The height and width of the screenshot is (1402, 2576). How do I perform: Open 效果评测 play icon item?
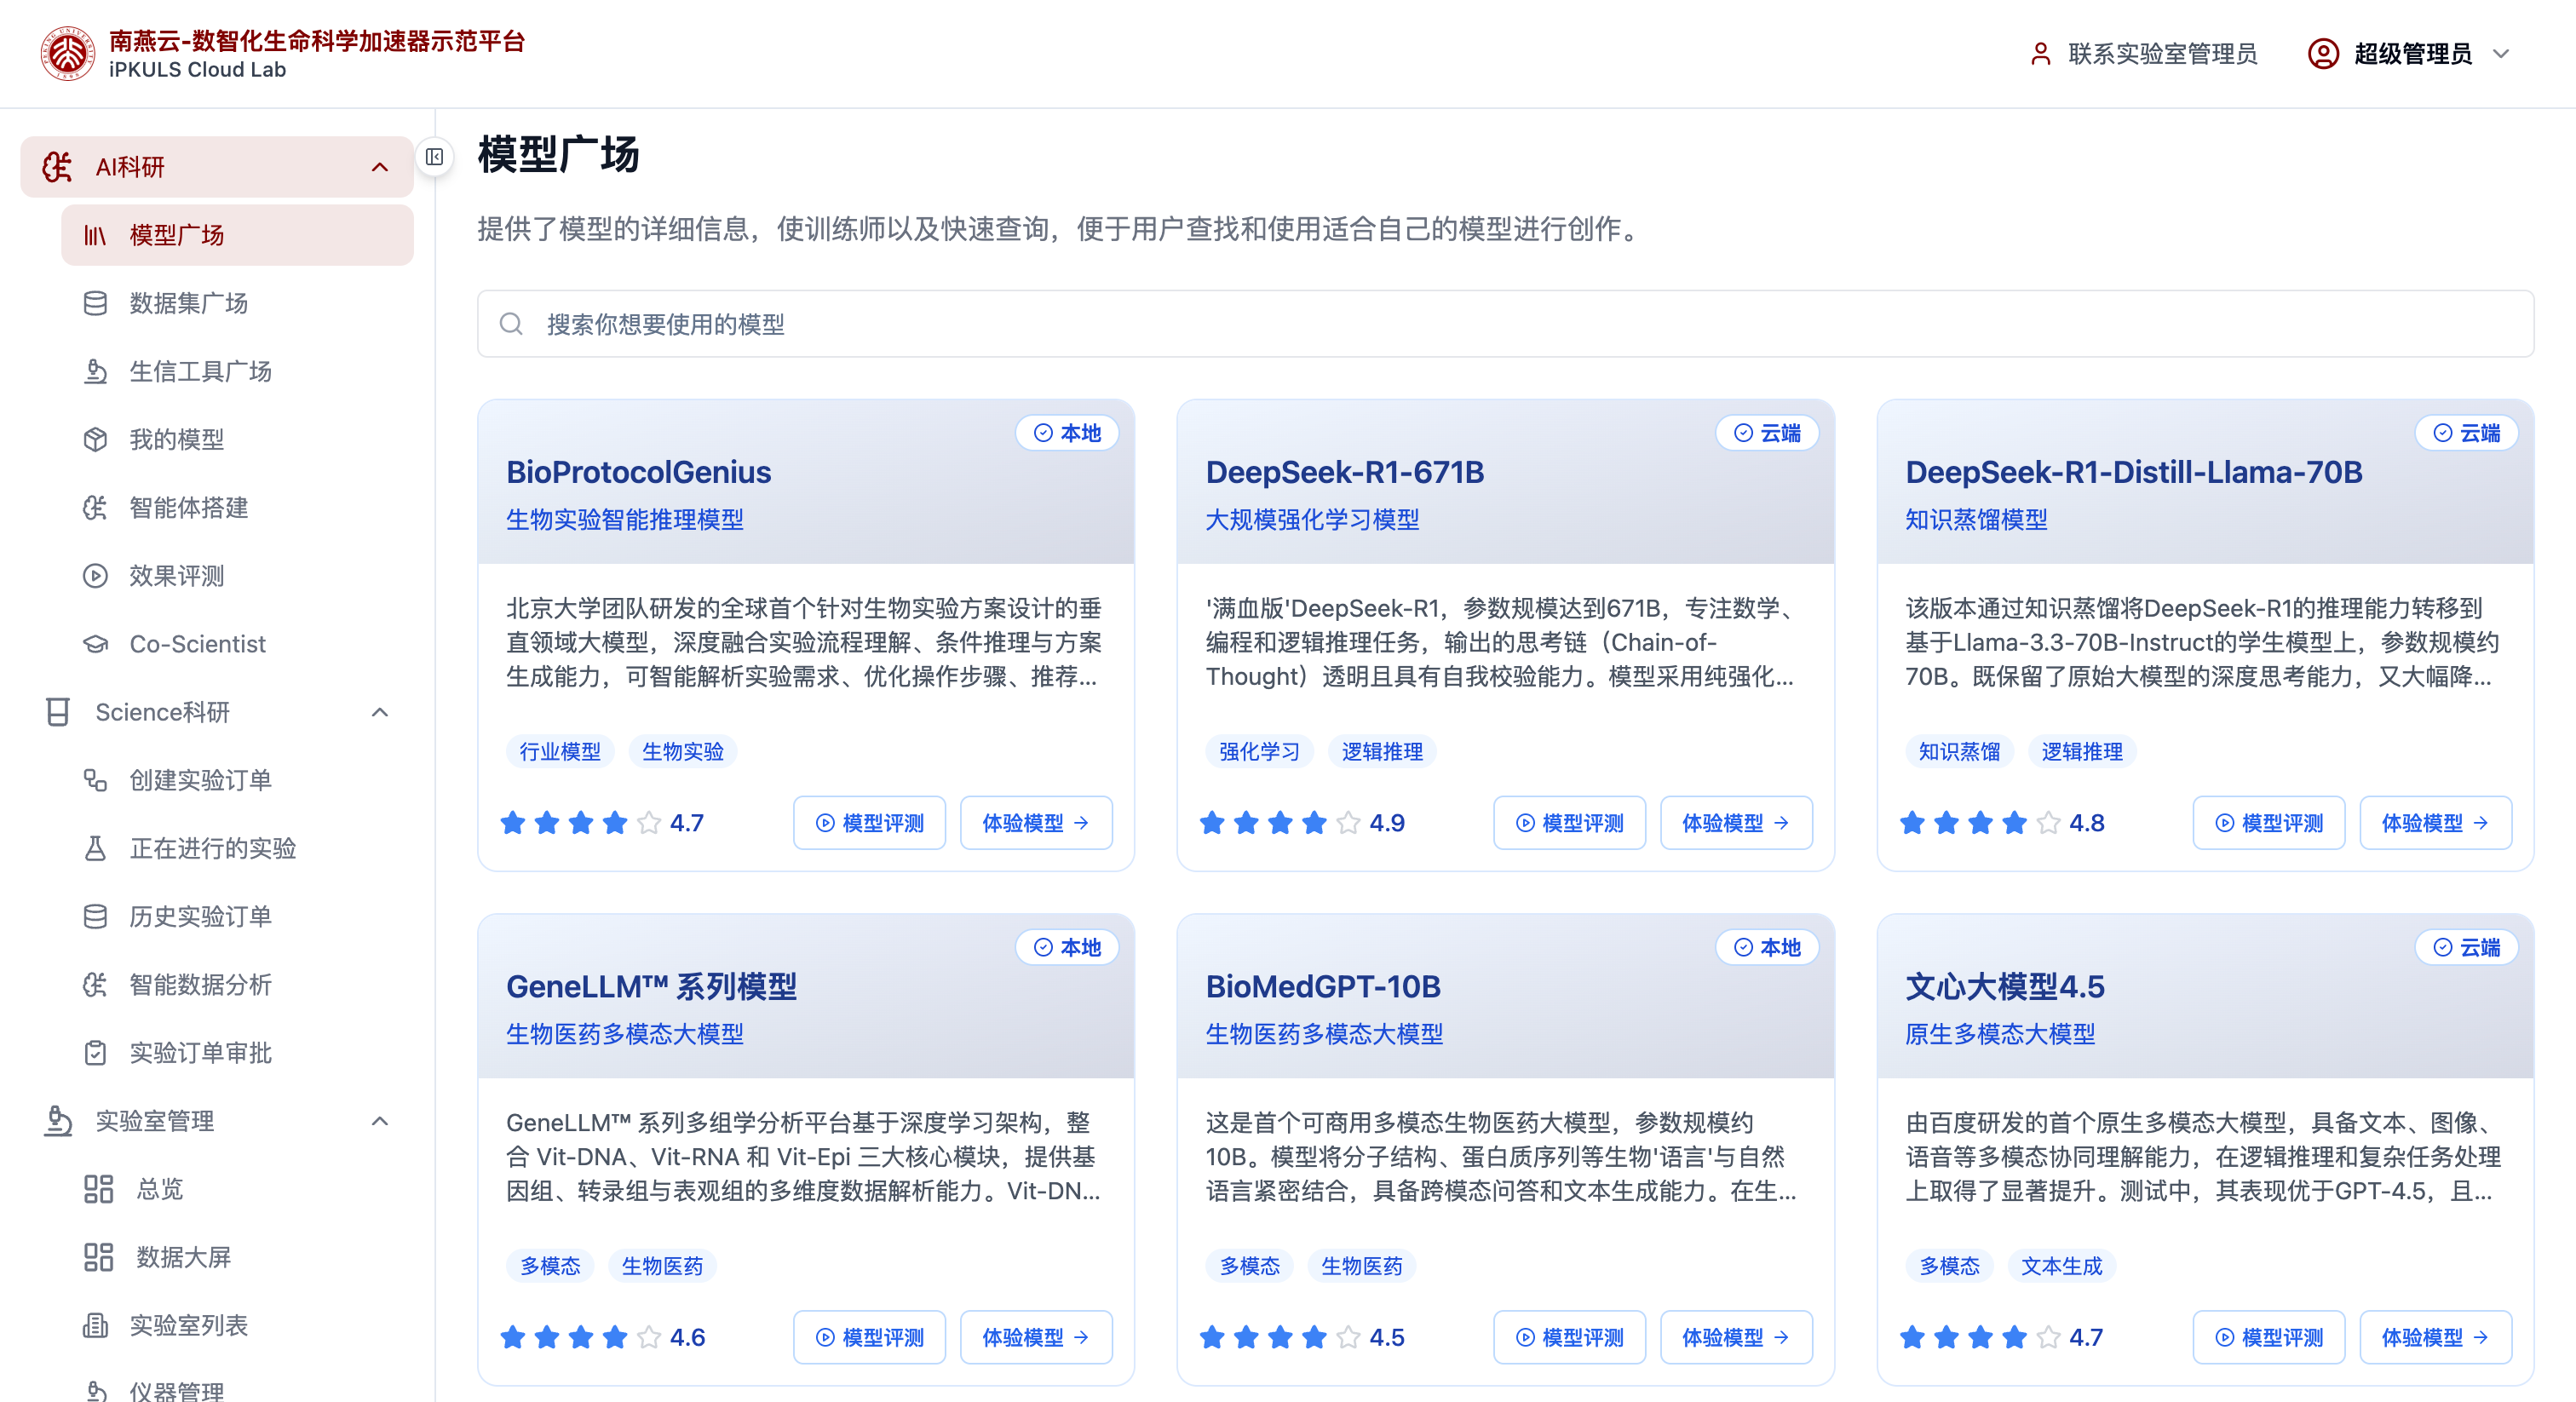point(95,576)
